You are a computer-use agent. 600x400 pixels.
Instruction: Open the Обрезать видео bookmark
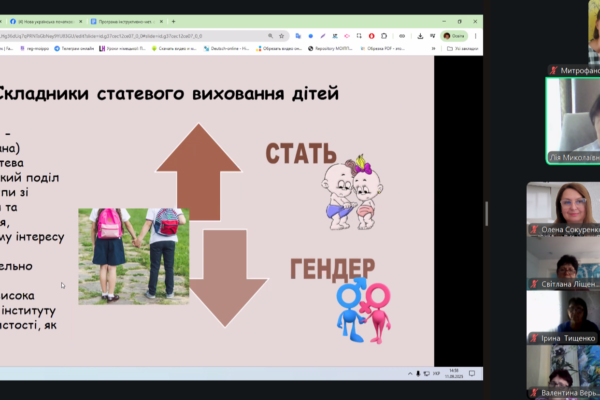[279, 49]
